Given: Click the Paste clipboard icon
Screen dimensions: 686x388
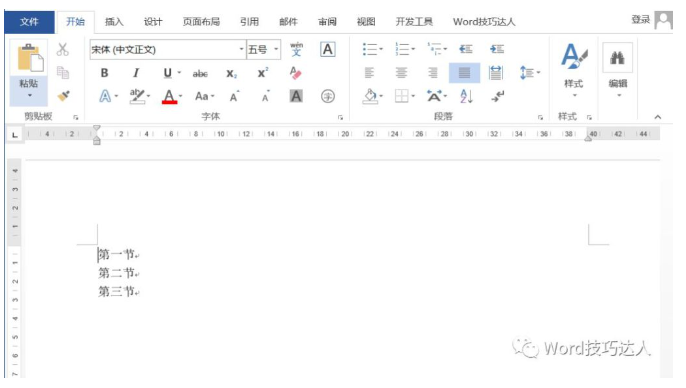Looking at the screenshot, I should tap(30, 58).
